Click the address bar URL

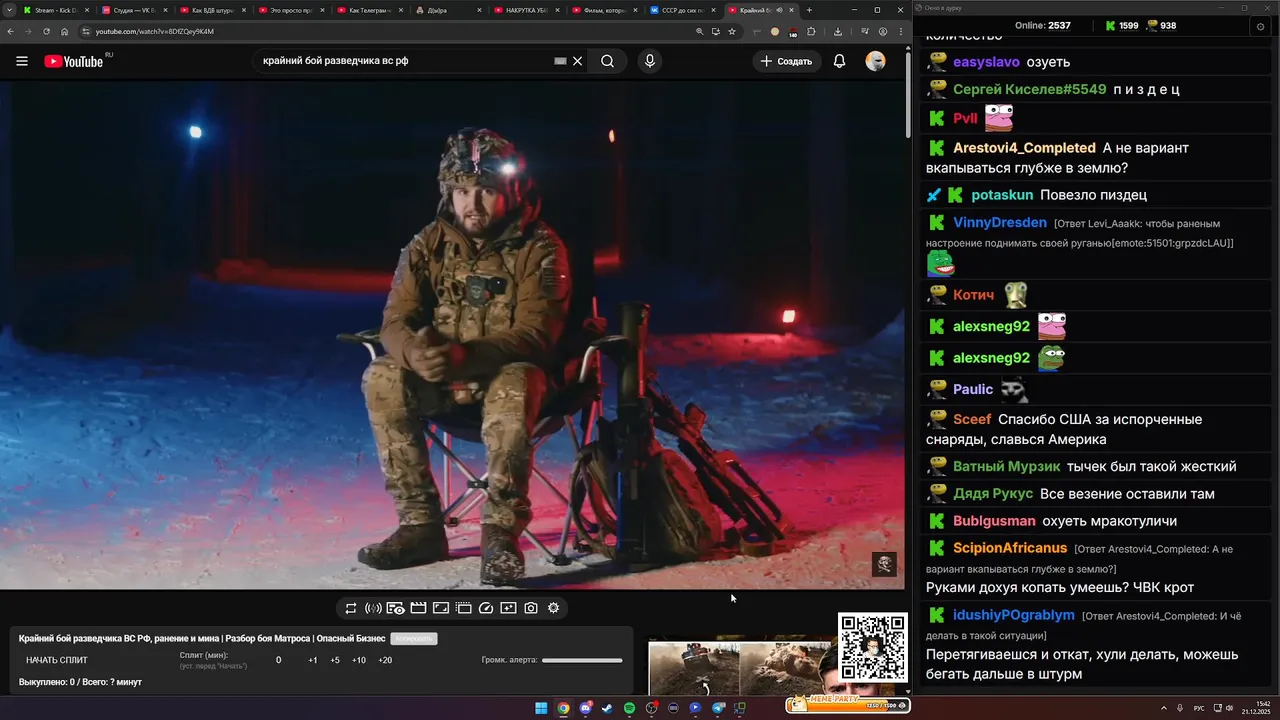click(155, 31)
